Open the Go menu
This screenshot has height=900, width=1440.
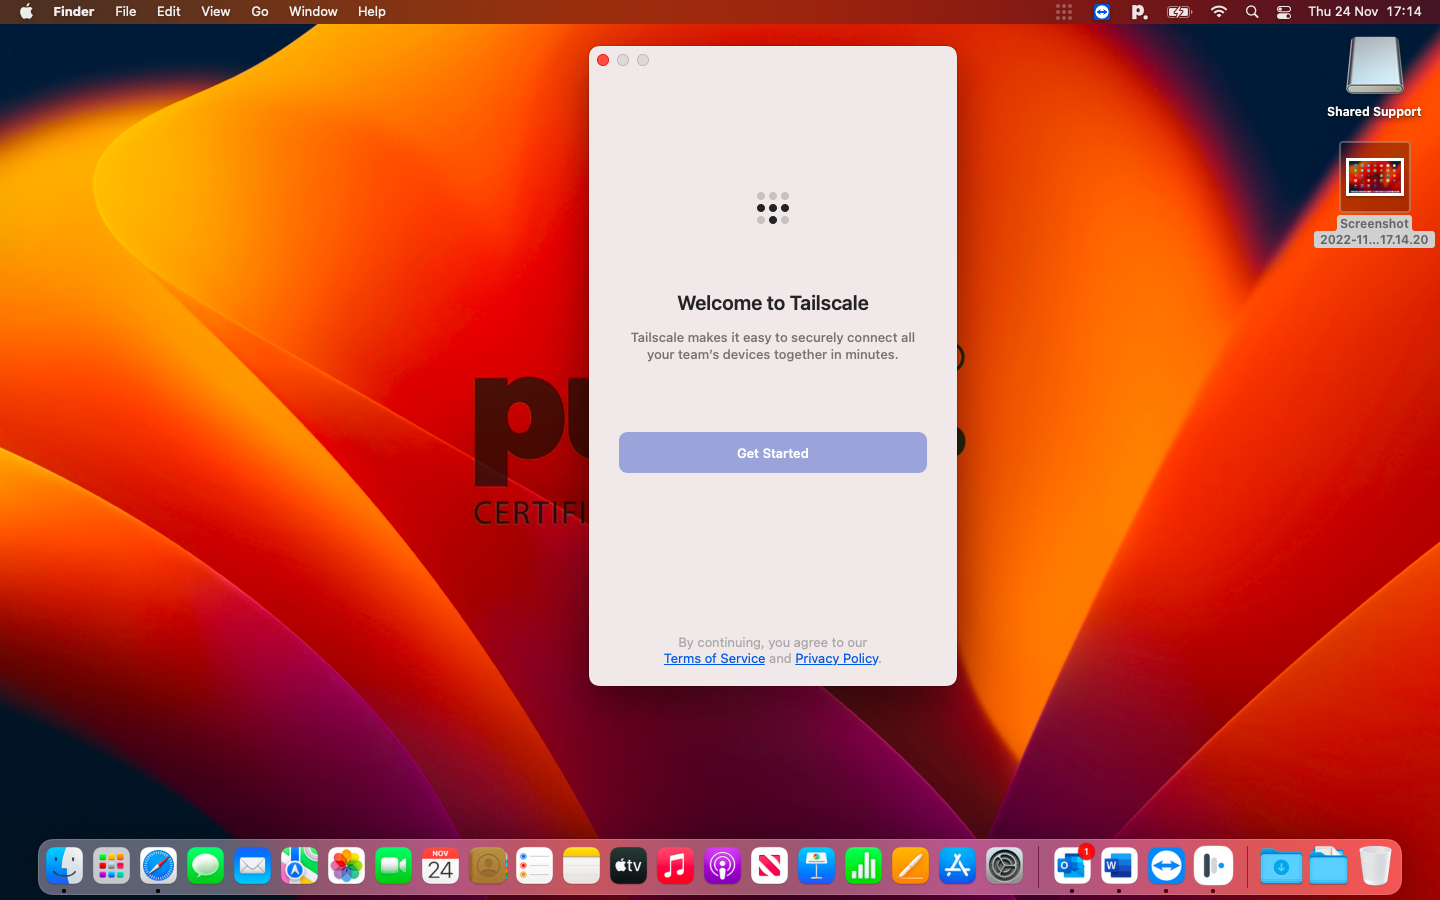coord(260,12)
